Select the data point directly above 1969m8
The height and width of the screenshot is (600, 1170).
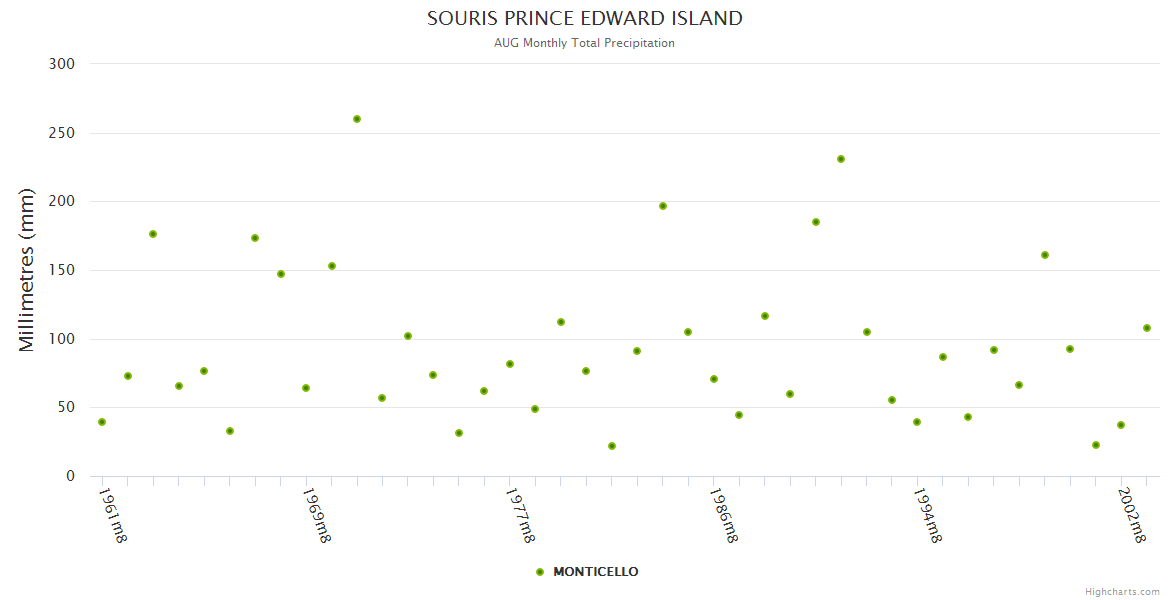(x=306, y=388)
